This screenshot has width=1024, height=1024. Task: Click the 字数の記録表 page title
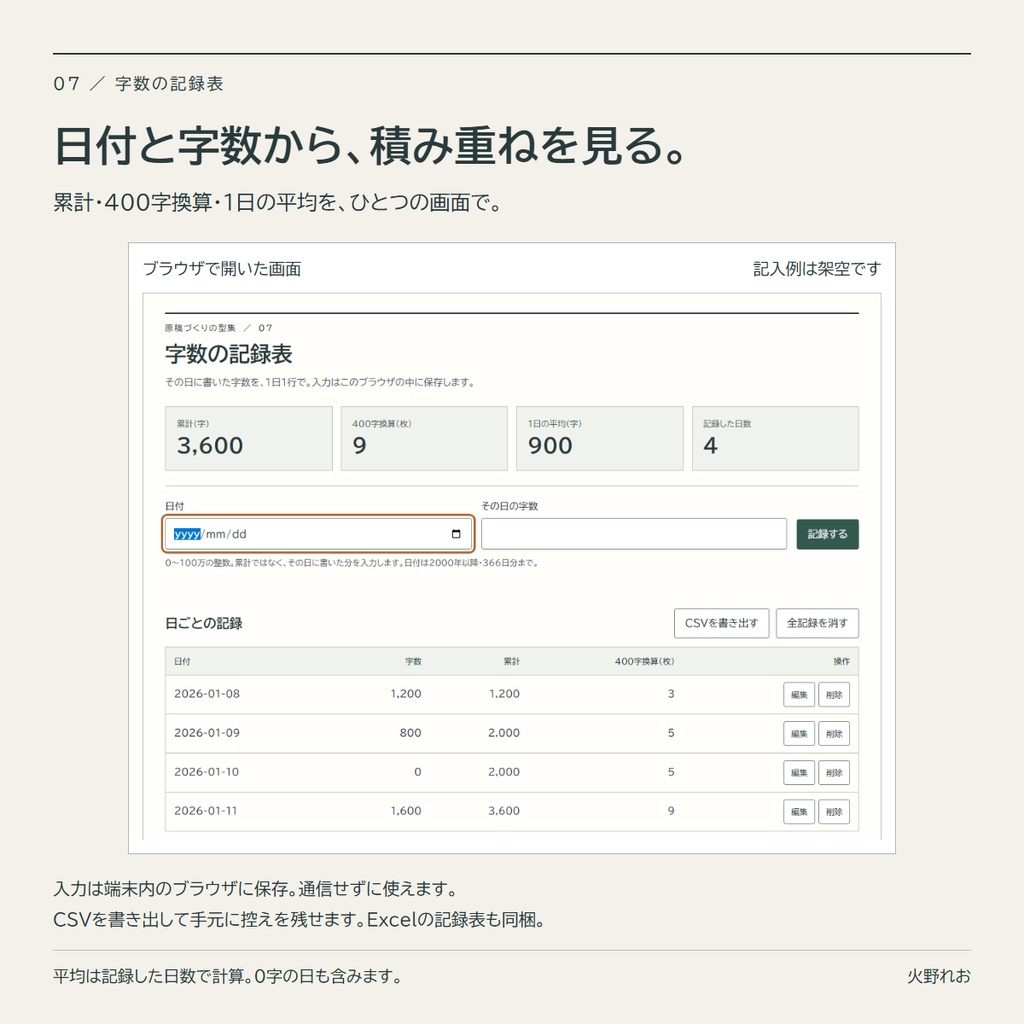coord(229,354)
